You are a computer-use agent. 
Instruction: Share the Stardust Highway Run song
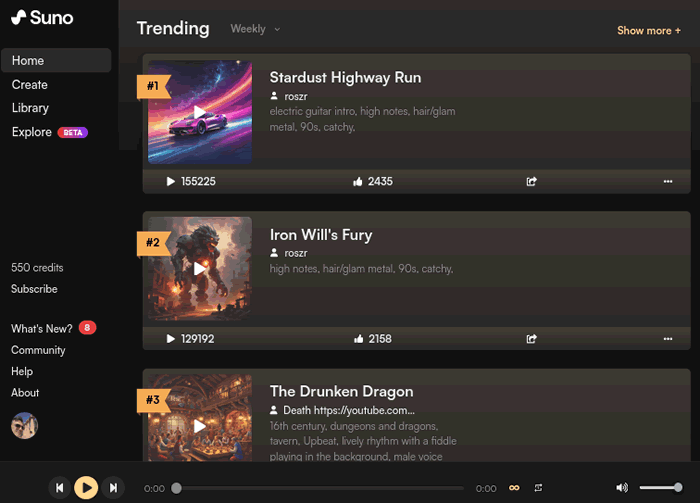[x=532, y=182]
